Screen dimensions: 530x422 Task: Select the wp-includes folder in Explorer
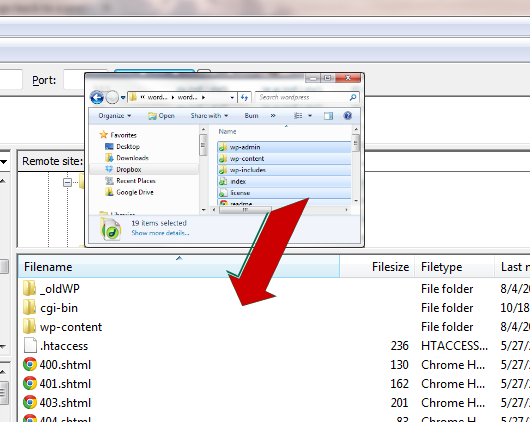coord(284,170)
